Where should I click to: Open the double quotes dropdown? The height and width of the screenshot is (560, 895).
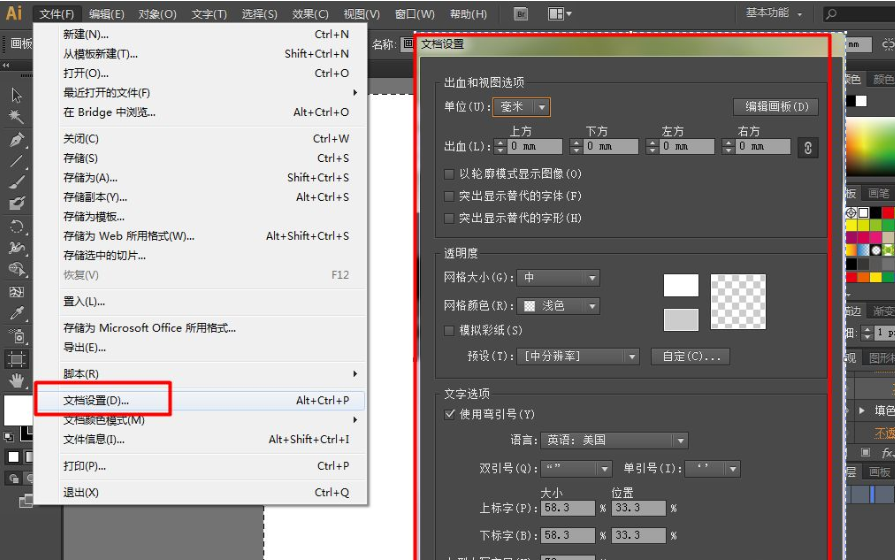click(576, 469)
